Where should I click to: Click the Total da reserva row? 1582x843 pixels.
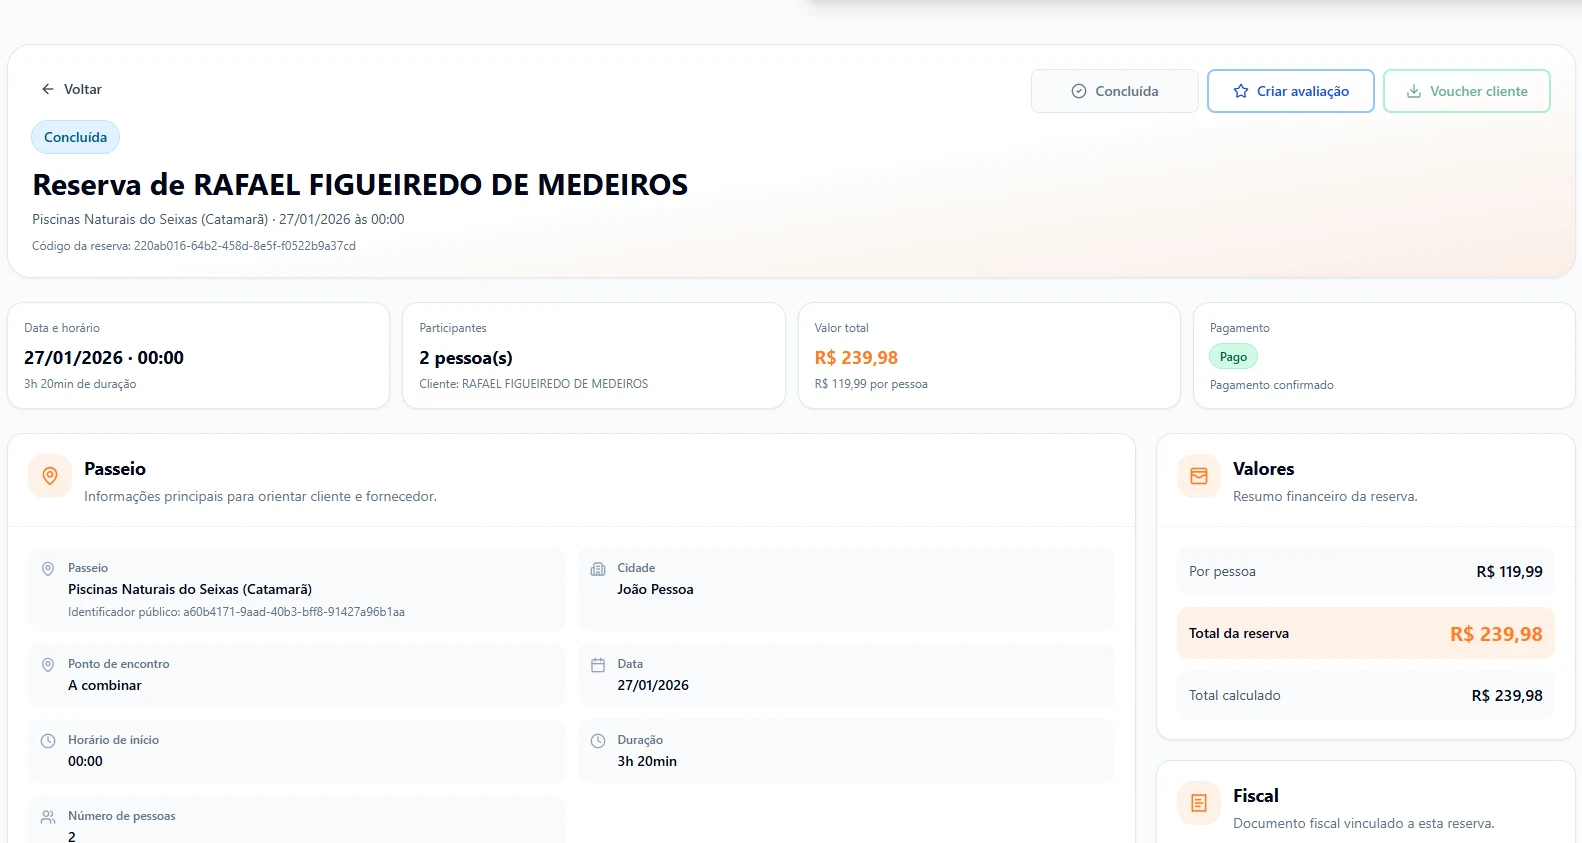click(x=1366, y=634)
